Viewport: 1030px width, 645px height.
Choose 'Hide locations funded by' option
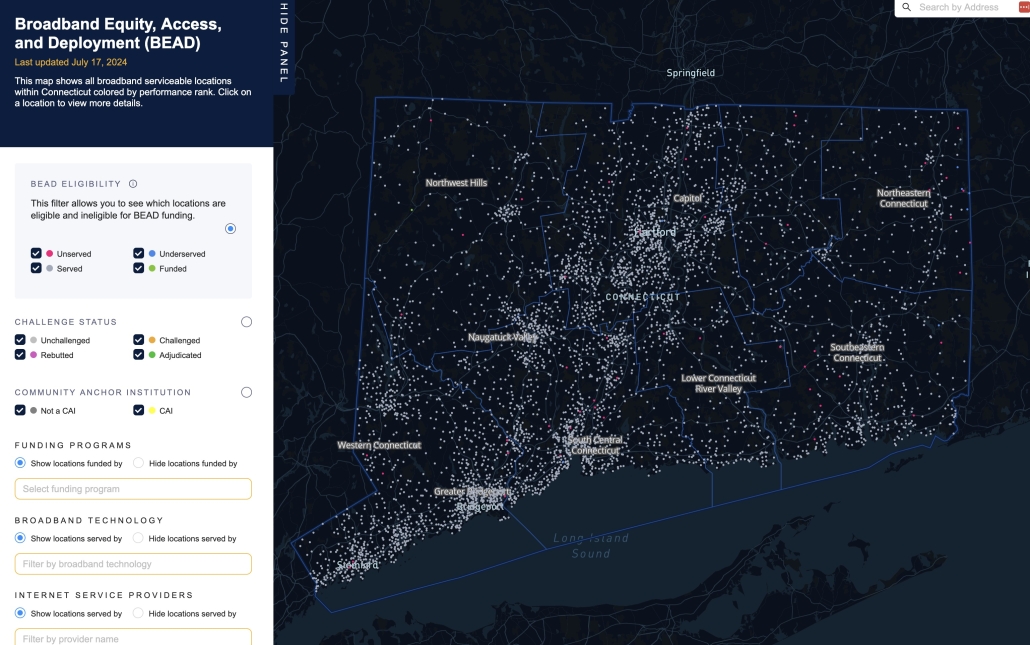coord(139,463)
